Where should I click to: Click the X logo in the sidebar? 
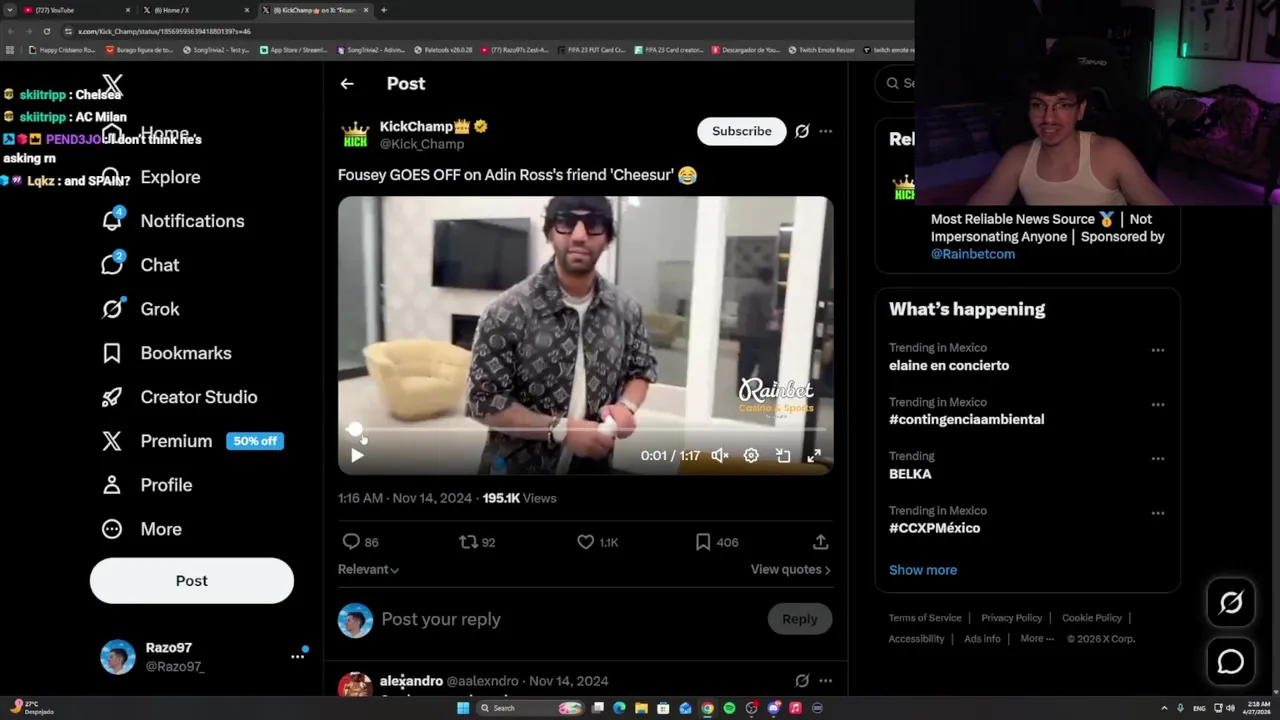tap(112, 86)
